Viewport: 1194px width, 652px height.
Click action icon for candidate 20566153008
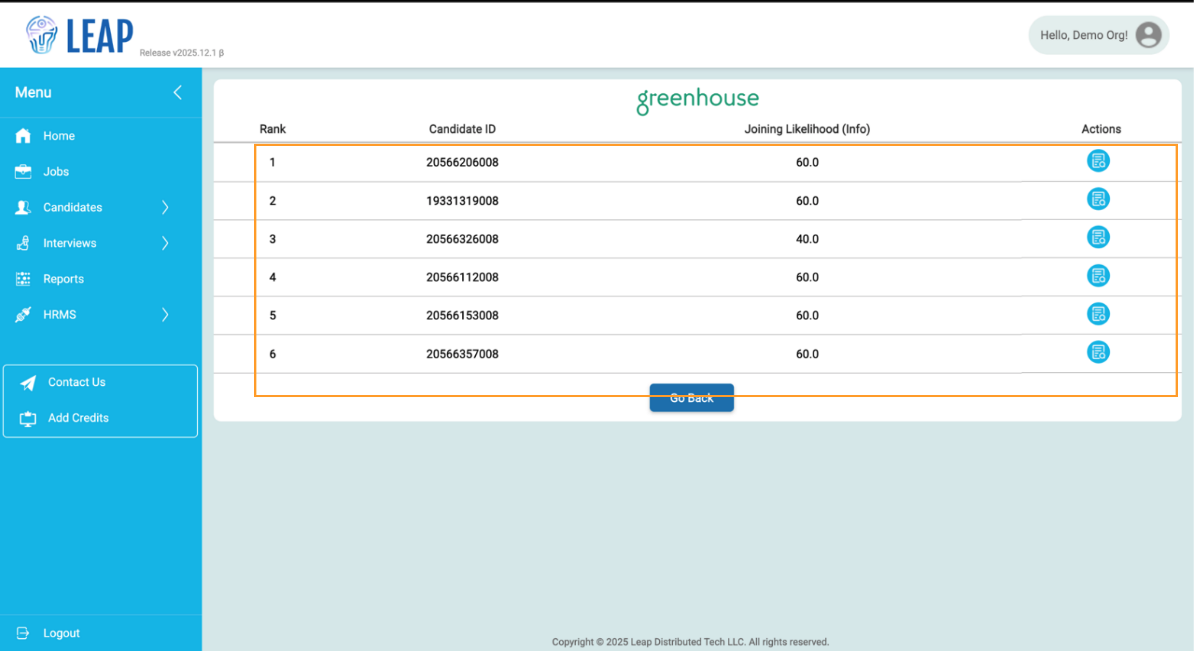tap(1098, 314)
